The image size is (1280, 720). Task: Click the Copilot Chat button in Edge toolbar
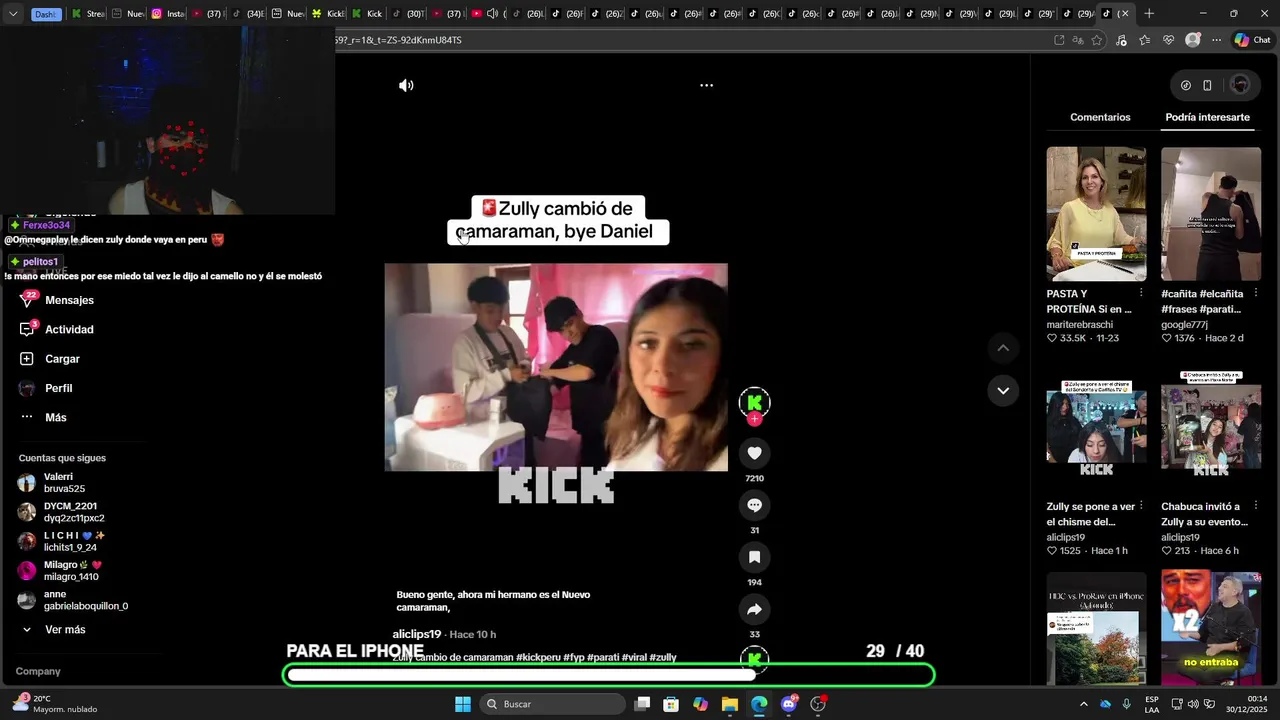coord(1252,40)
